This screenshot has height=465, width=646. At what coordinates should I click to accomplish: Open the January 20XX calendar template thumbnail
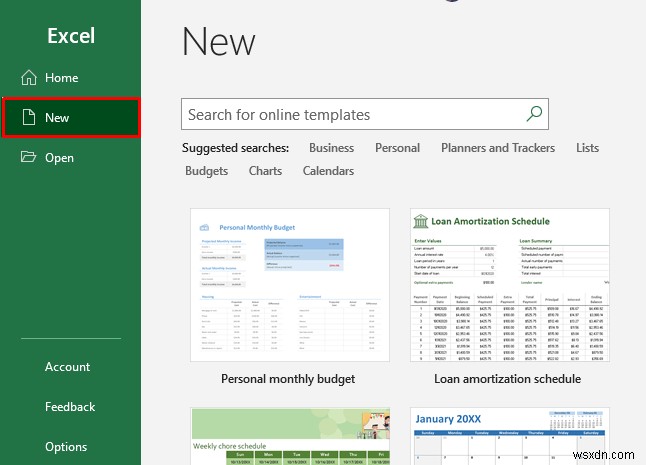510,437
